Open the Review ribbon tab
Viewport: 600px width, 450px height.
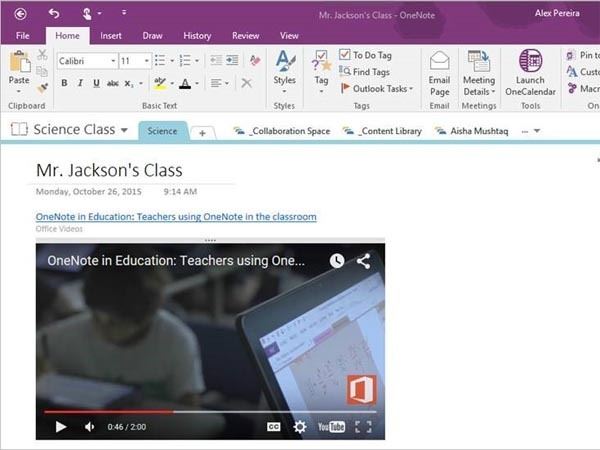245,36
